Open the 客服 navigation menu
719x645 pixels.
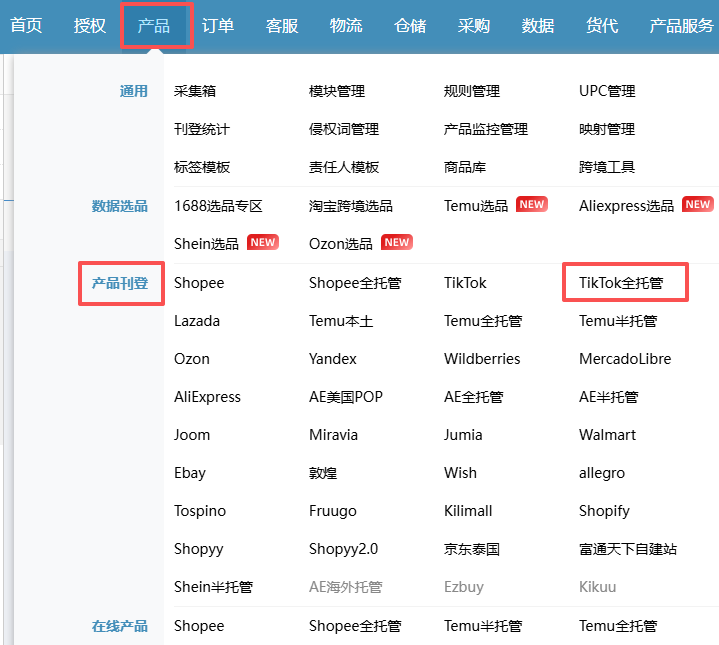point(282,26)
